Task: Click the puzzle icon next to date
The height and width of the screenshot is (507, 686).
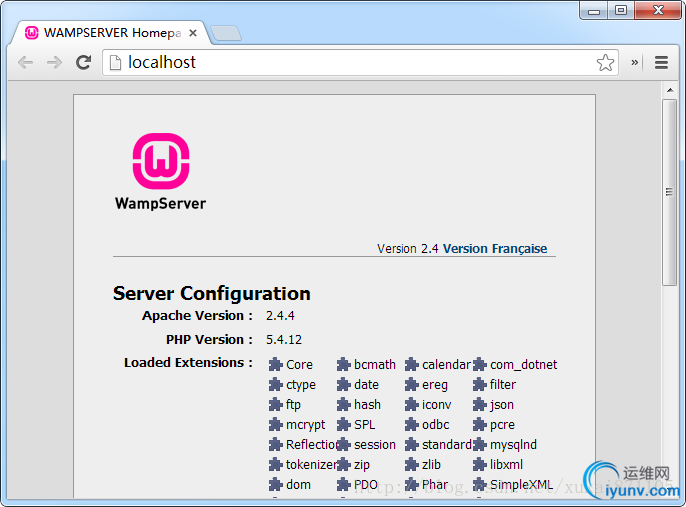Action: (x=344, y=384)
